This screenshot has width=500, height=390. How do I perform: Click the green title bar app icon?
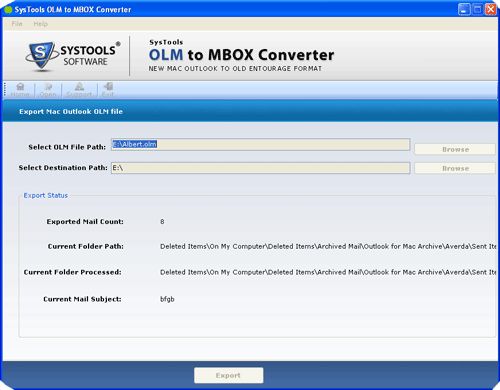point(8,10)
